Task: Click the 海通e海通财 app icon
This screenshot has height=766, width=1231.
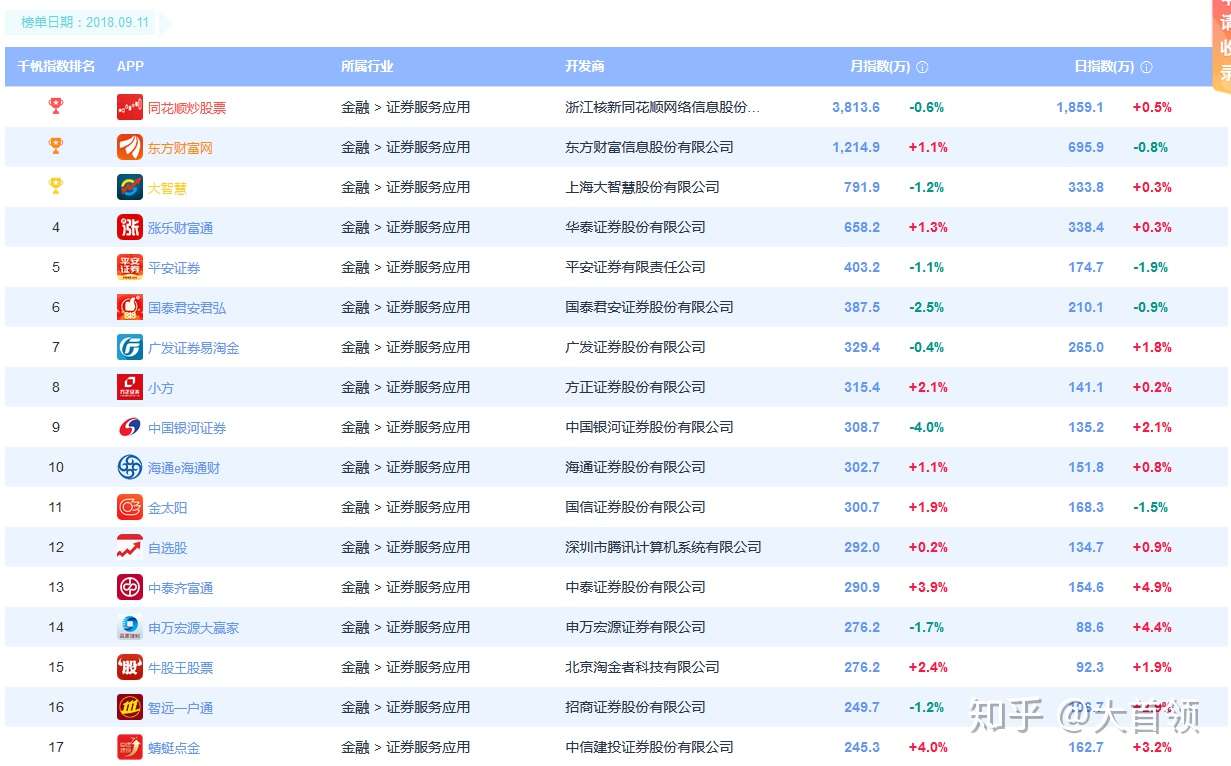Action: (x=130, y=467)
